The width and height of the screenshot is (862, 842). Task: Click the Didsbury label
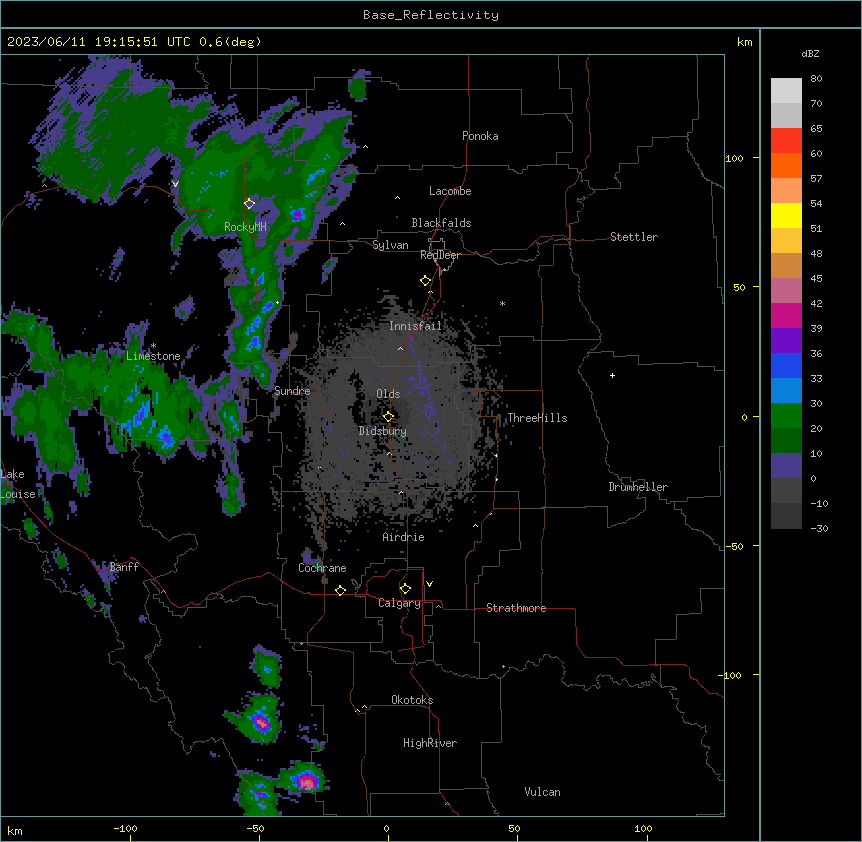coord(382,431)
